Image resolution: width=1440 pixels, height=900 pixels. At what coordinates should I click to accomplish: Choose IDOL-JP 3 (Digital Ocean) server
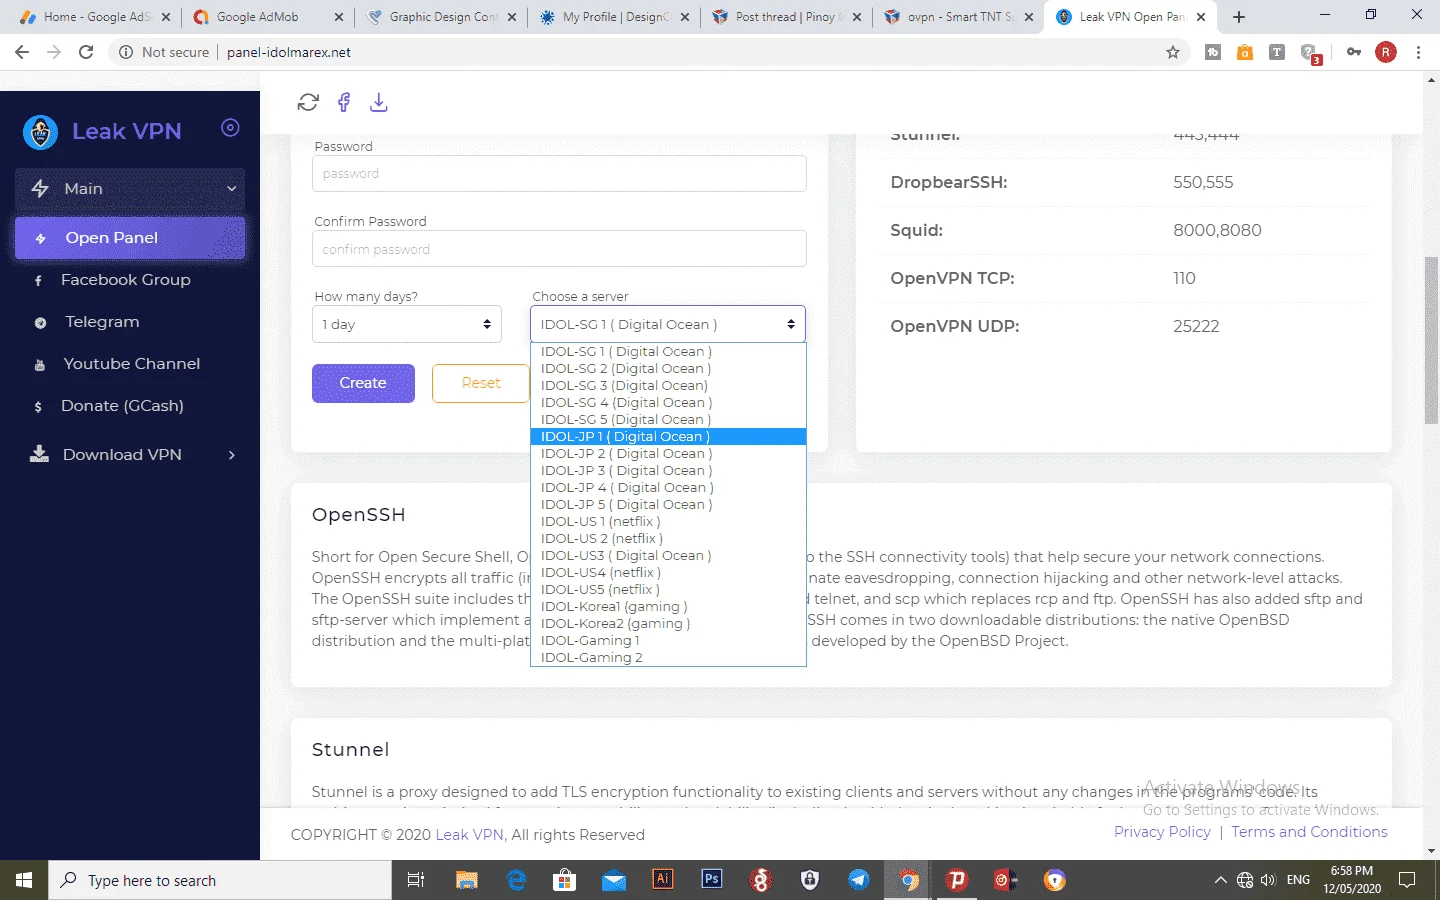668,471
